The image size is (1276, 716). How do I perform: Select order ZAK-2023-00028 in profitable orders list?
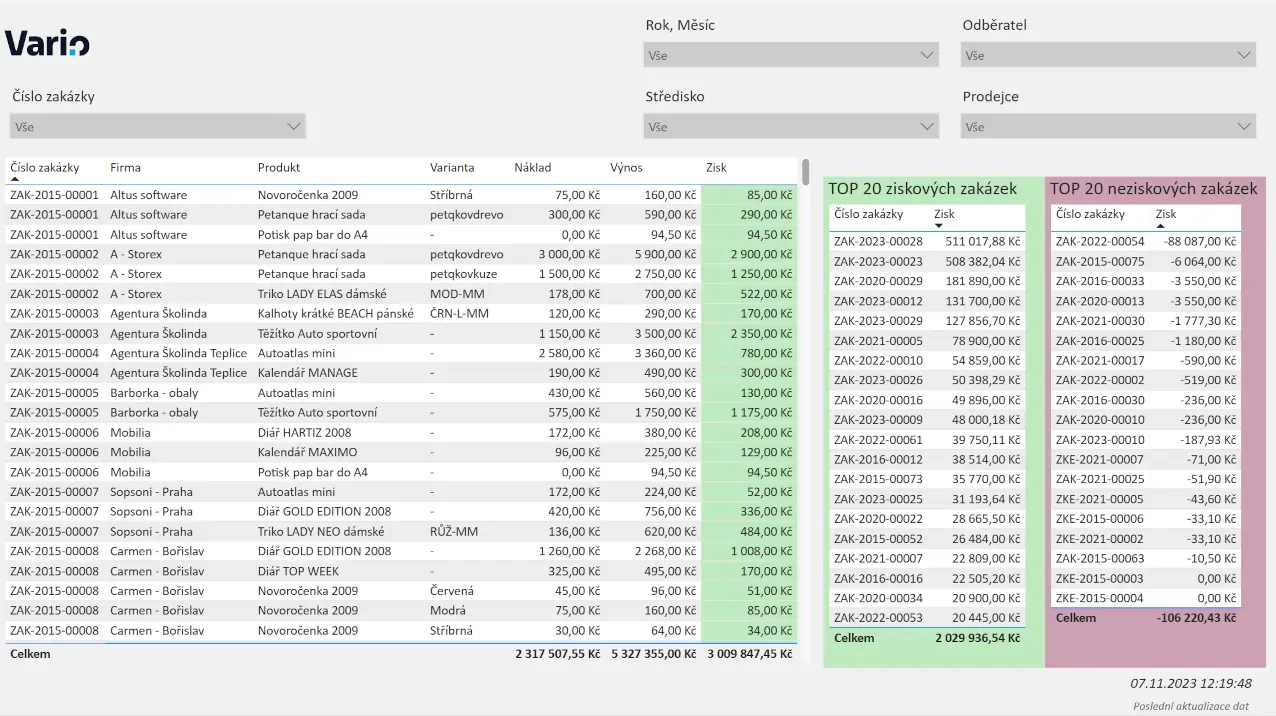tap(878, 242)
